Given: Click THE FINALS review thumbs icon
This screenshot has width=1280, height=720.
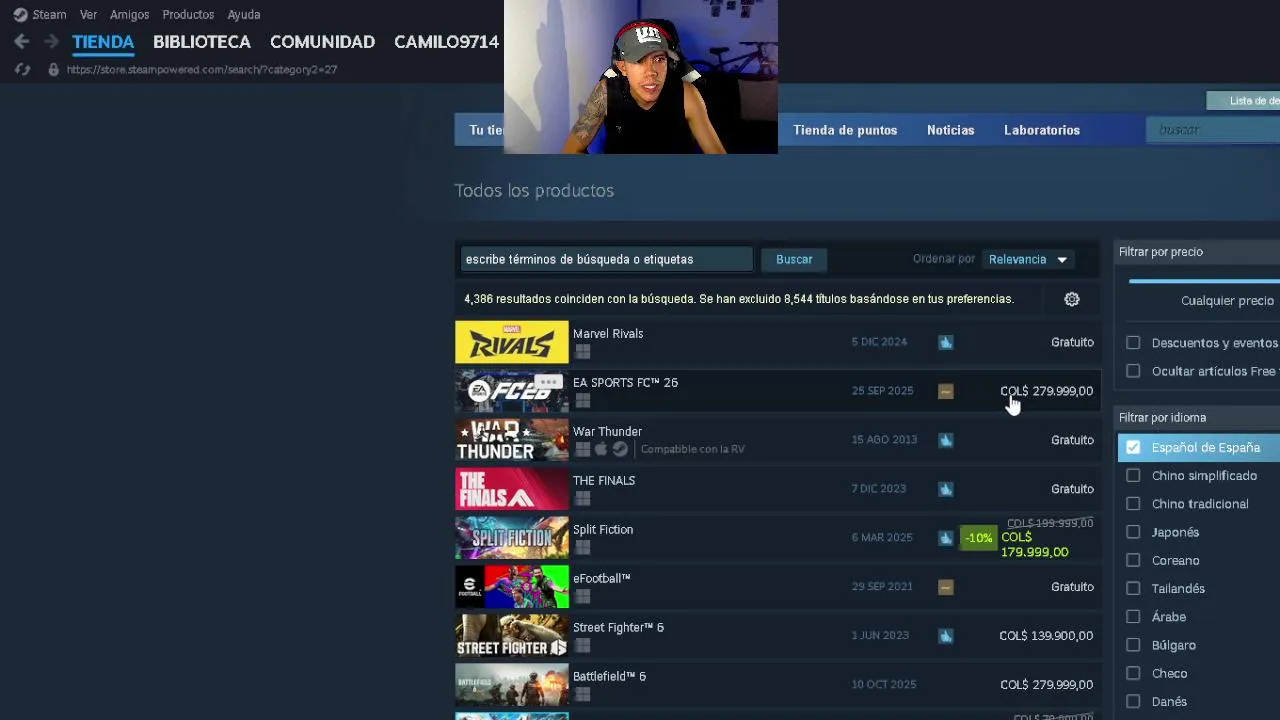Looking at the screenshot, I should point(946,489).
